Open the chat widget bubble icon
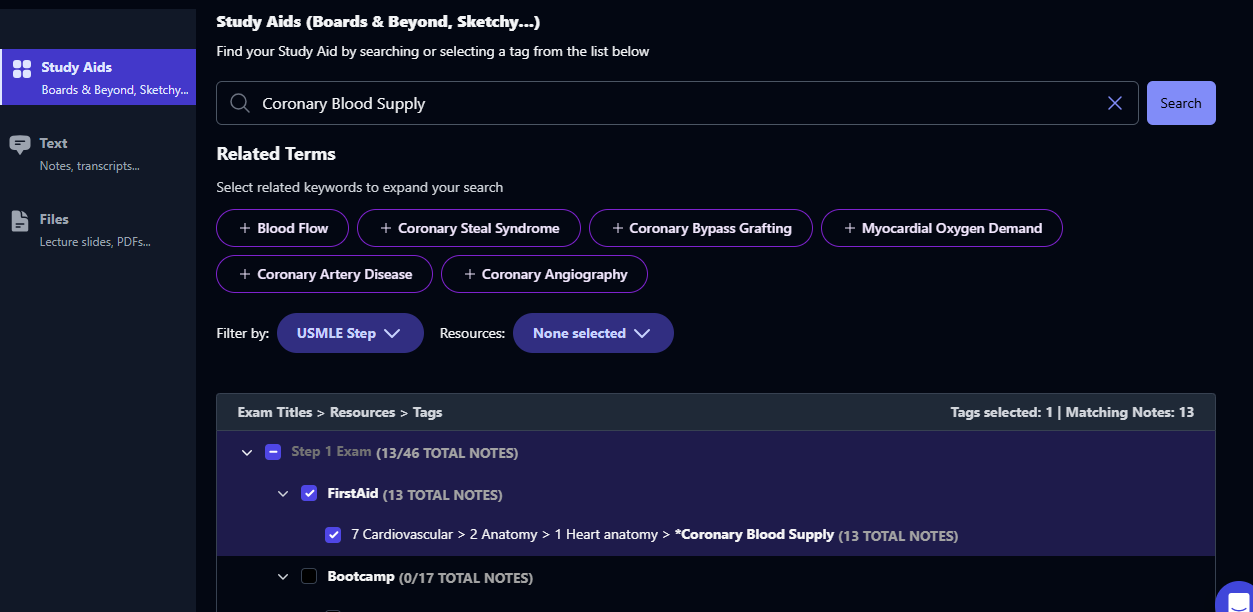Viewport: 1253px width, 612px height. pyautogui.click(x=1238, y=600)
